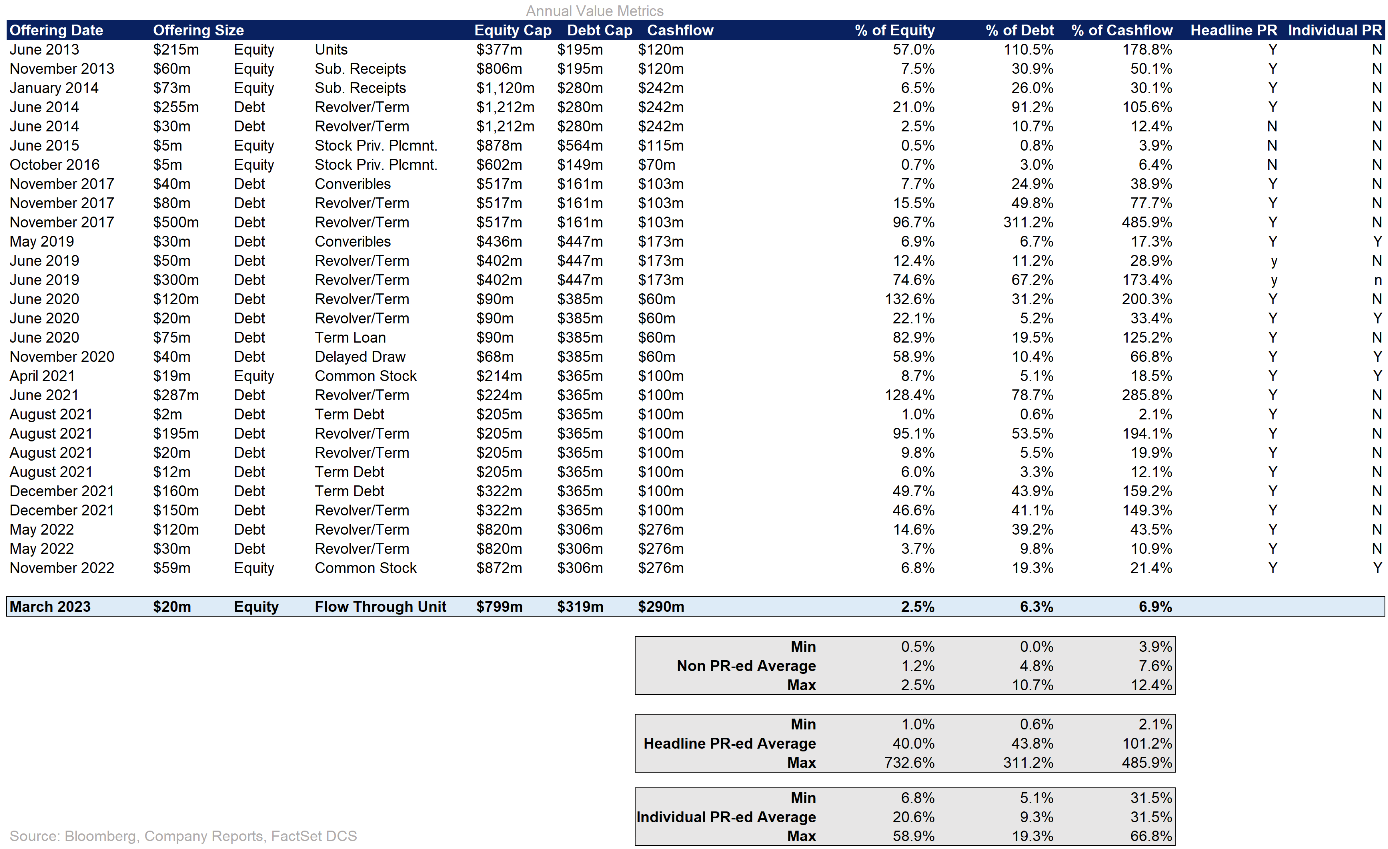Viewport: 1388px width, 849px height.
Task: Click the '$799m' equity cap cell
Action: tap(499, 607)
